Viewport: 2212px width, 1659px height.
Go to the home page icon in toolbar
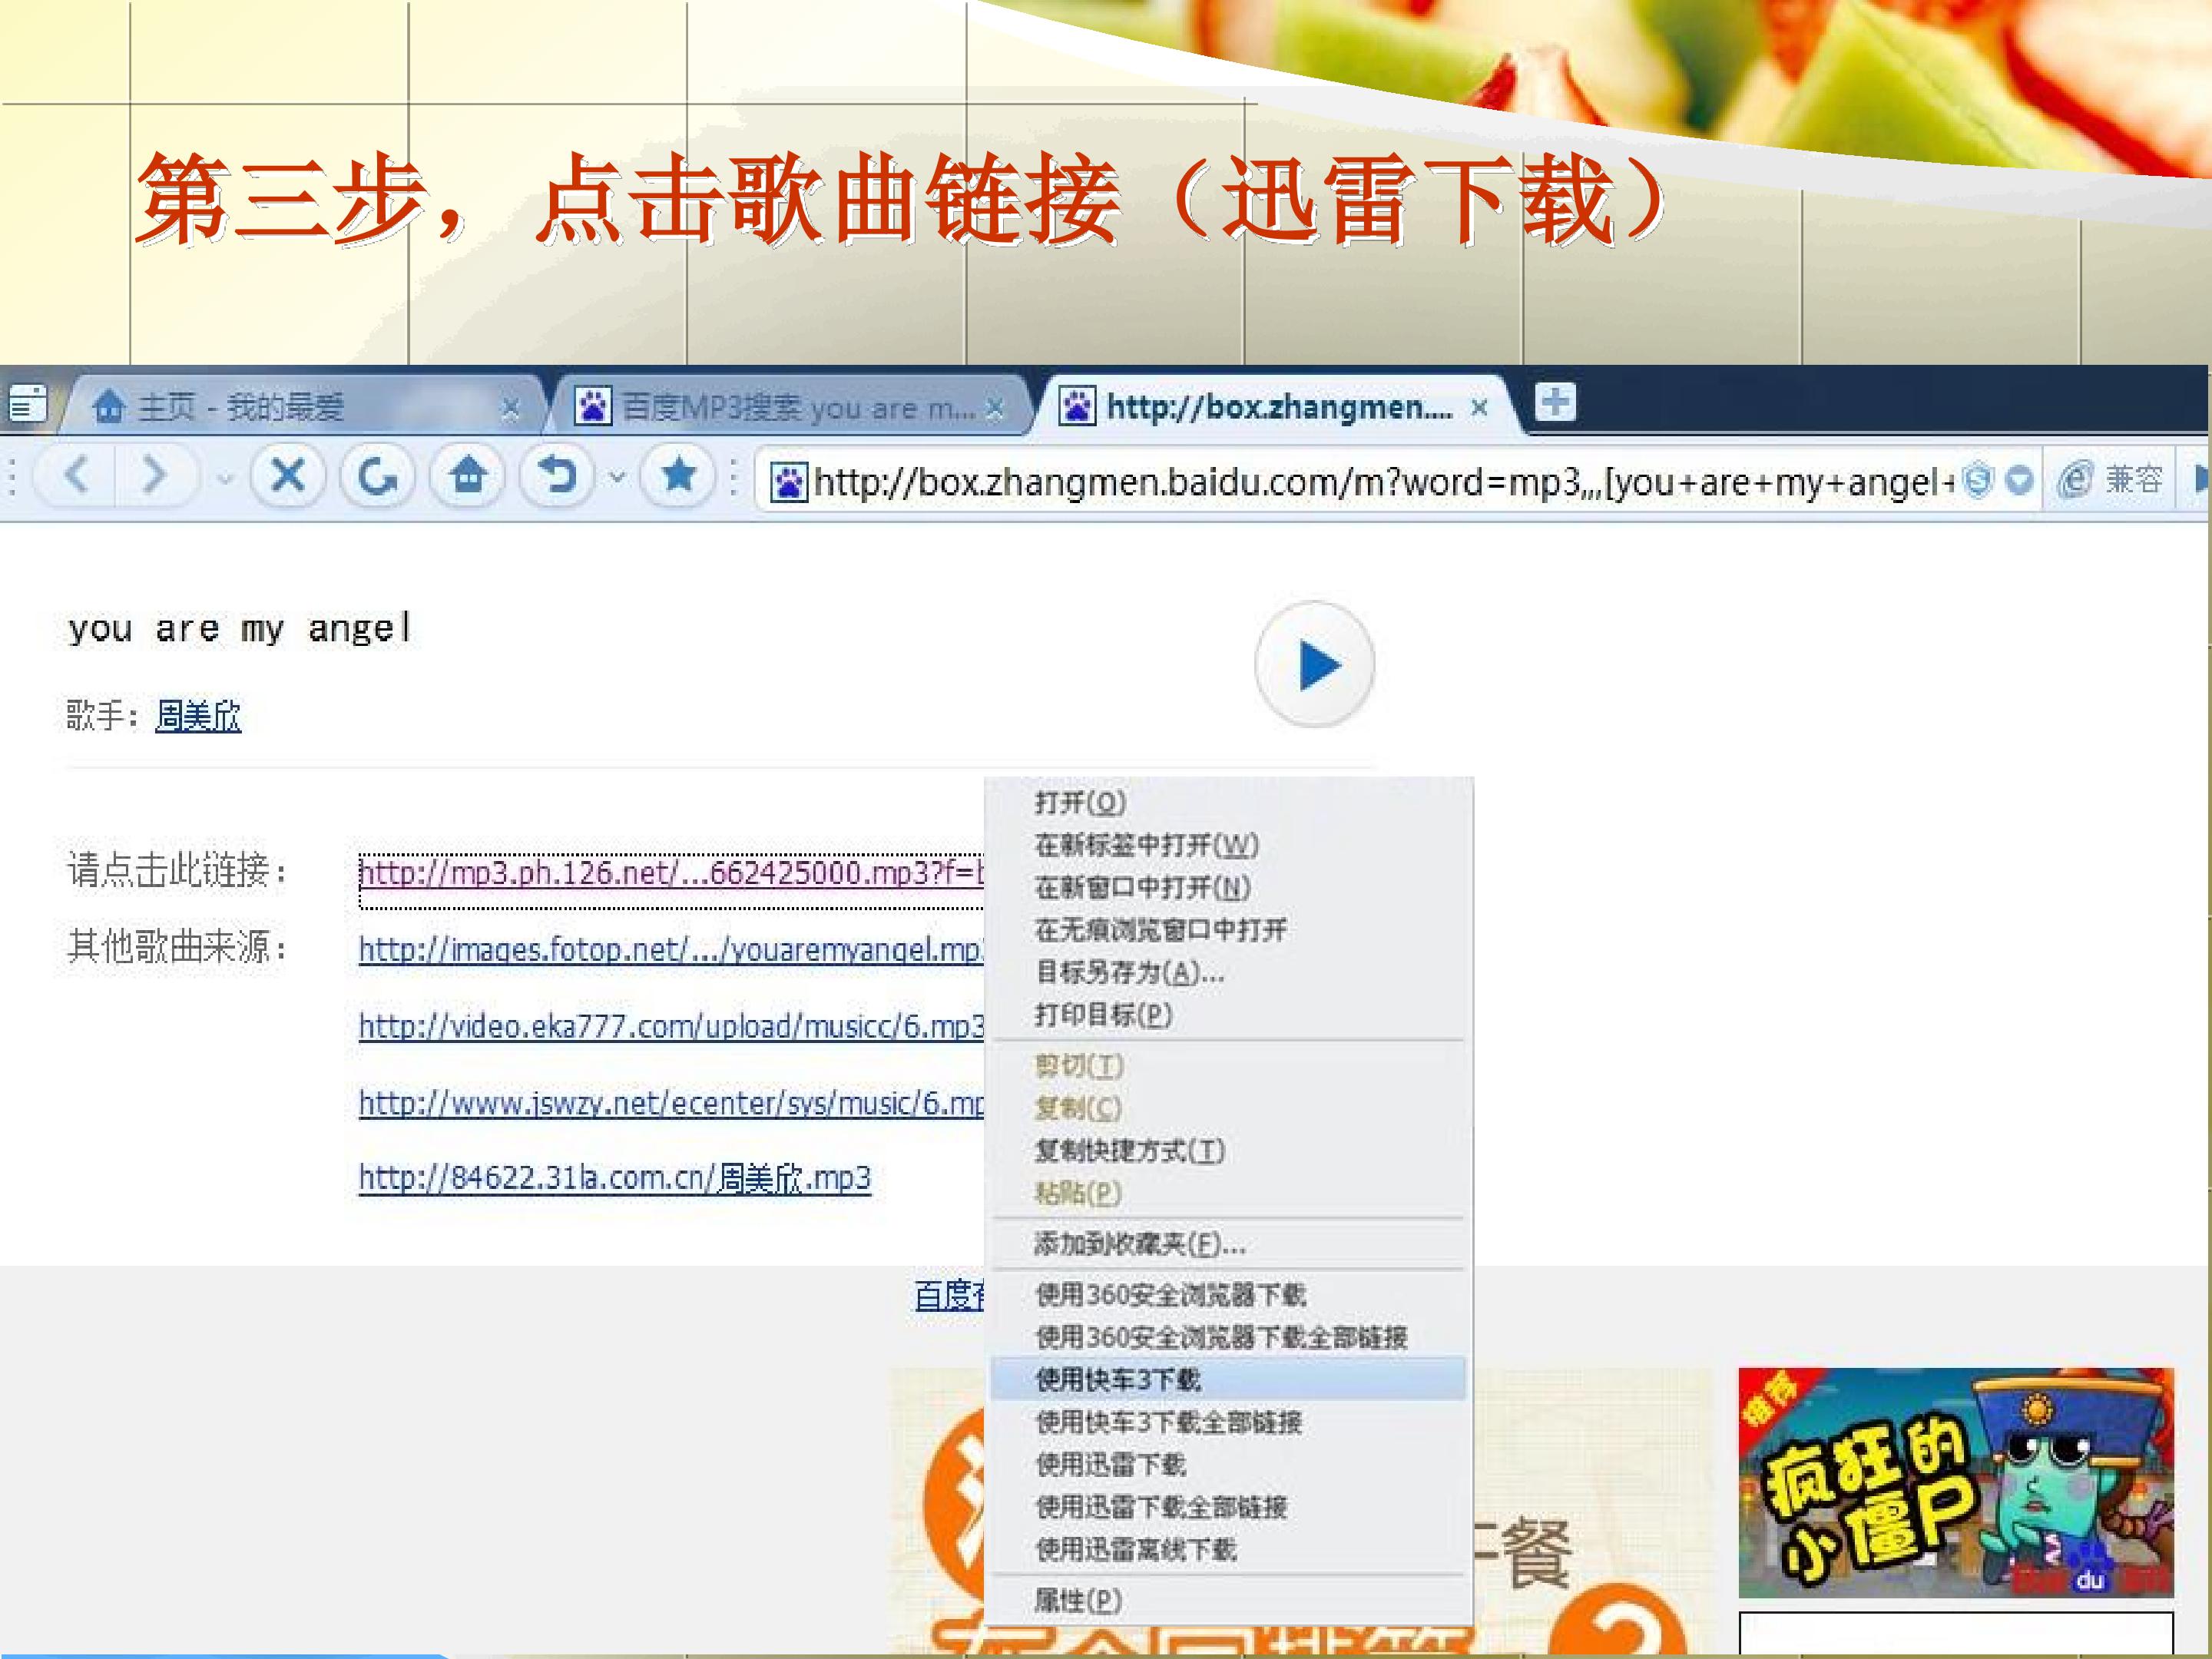(x=468, y=476)
